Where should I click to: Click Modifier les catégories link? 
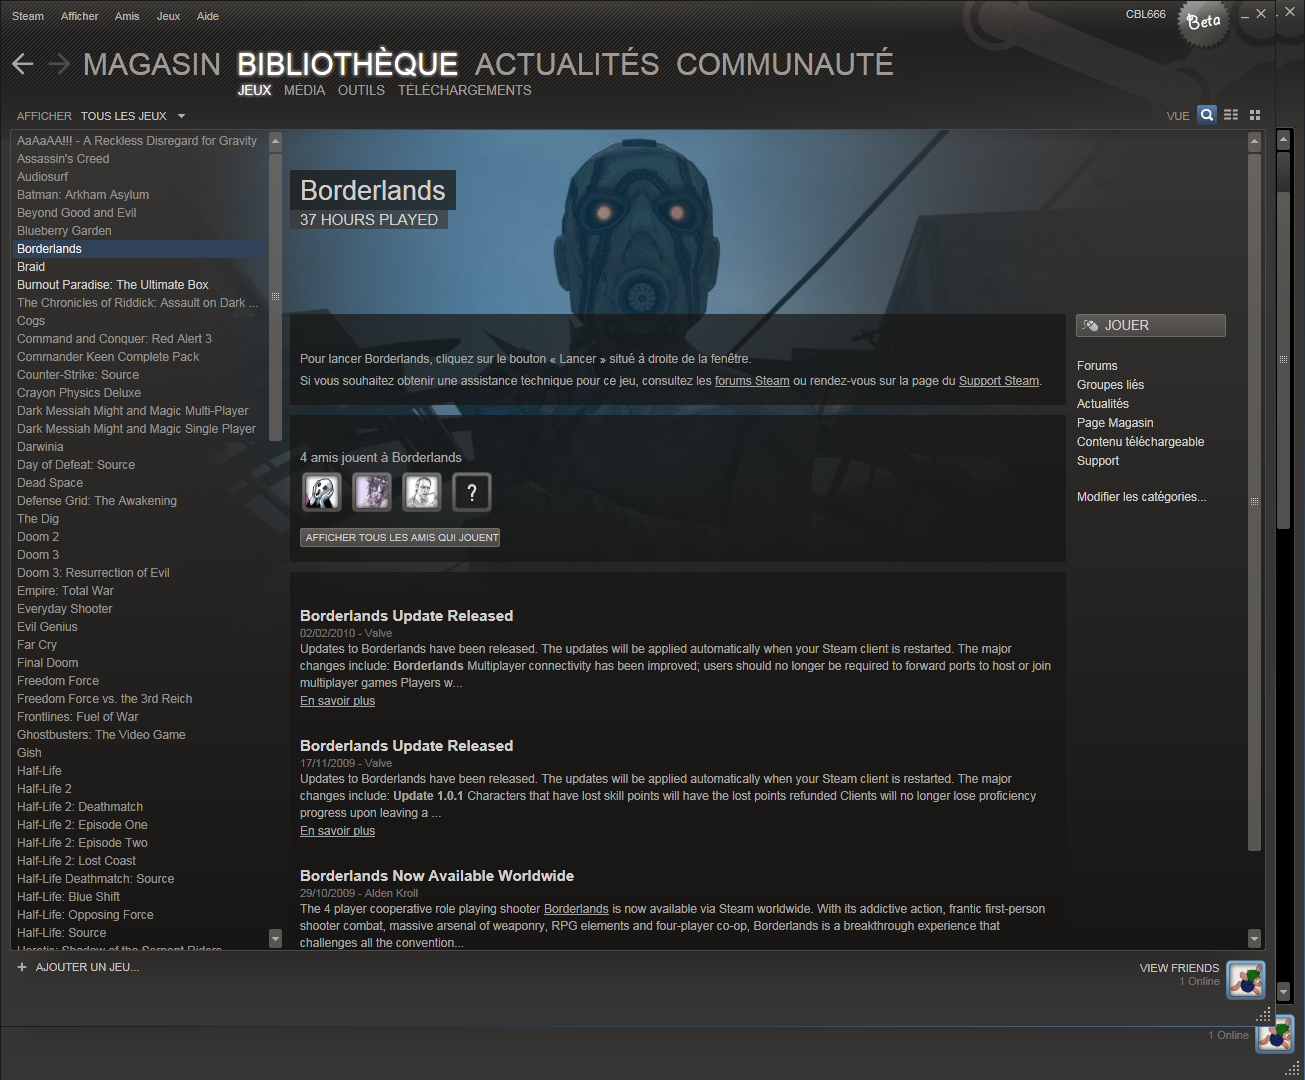pyautogui.click(x=1141, y=497)
